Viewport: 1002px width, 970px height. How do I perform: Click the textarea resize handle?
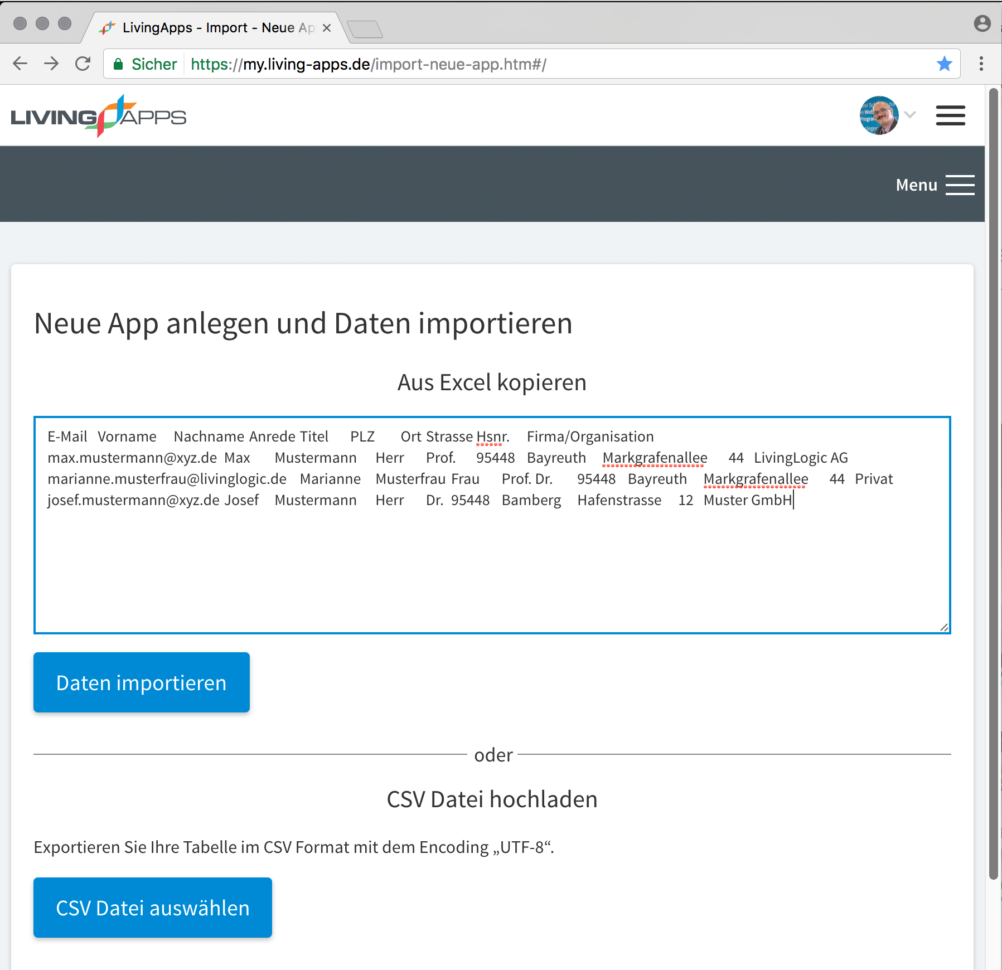click(x=942, y=626)
